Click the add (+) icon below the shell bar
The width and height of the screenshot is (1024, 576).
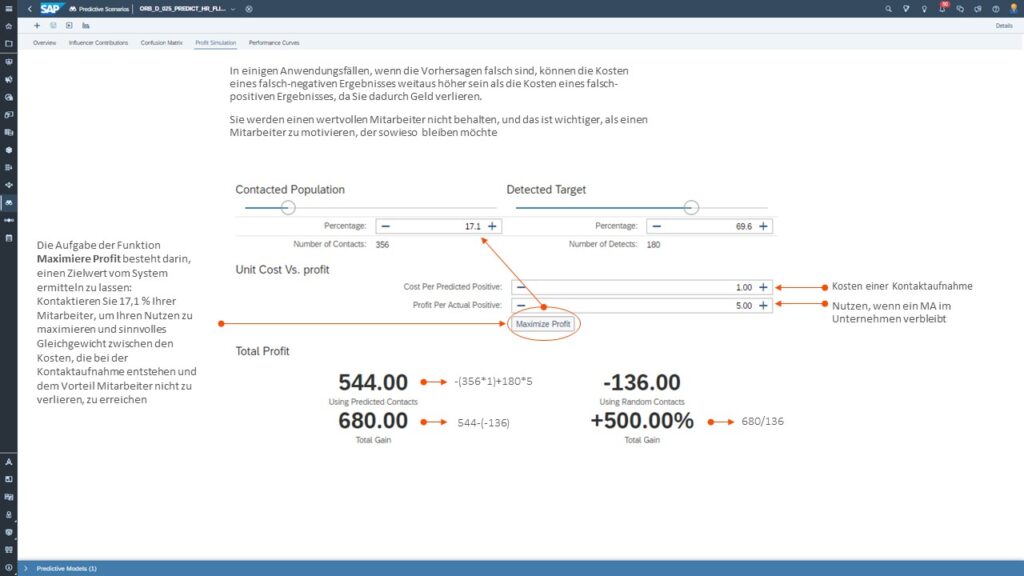(x=37, y=25)
